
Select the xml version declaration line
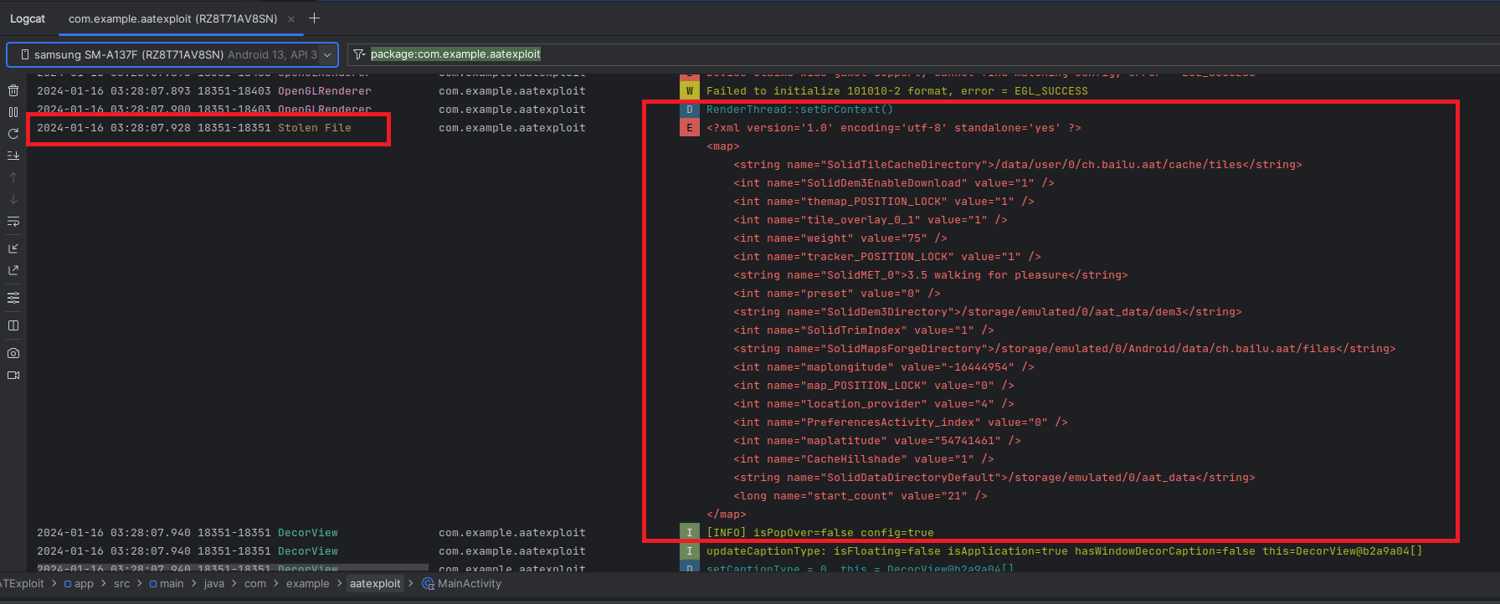[893, 128]
